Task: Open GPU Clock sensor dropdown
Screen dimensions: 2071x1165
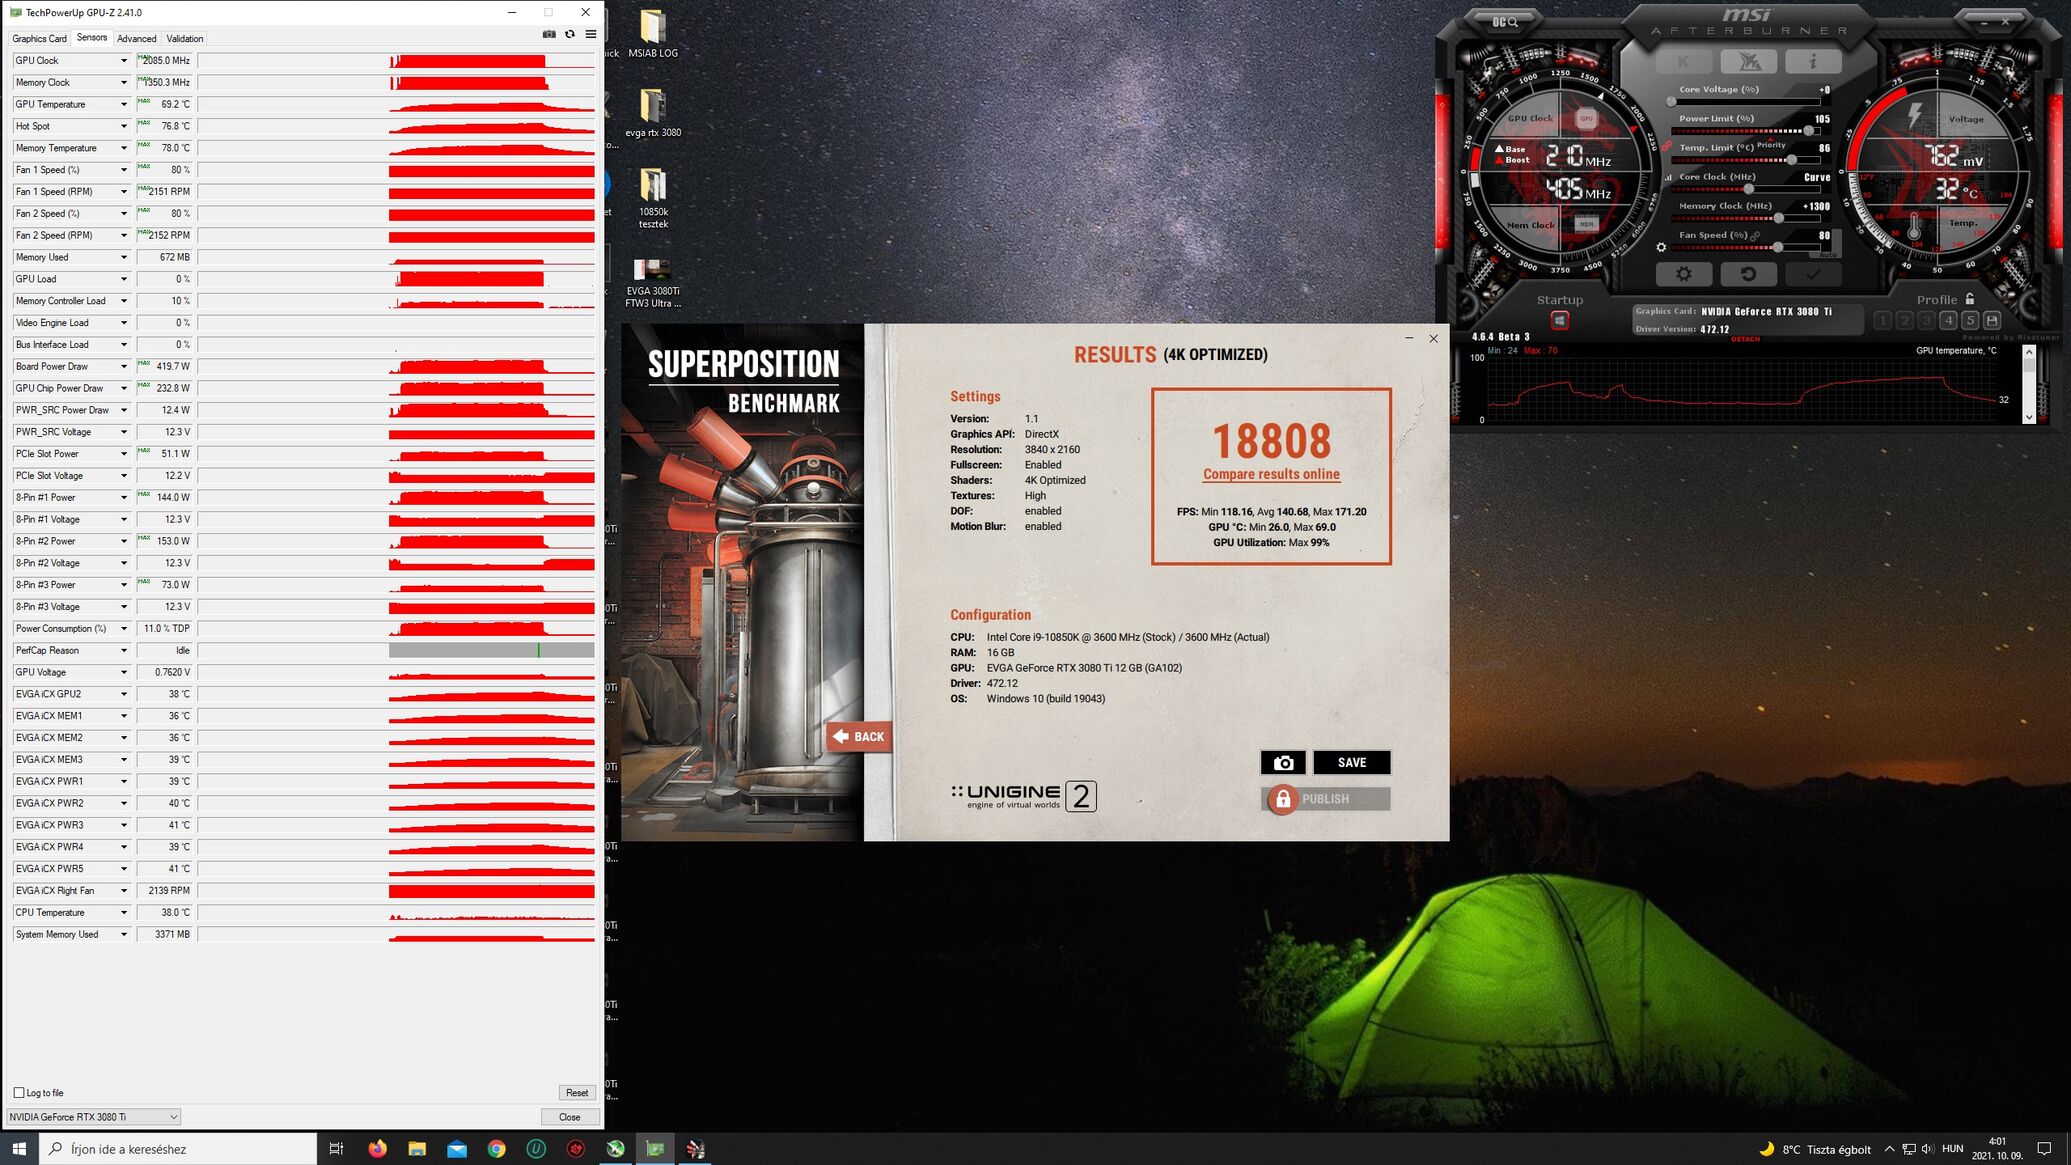Action: (124, 61)
